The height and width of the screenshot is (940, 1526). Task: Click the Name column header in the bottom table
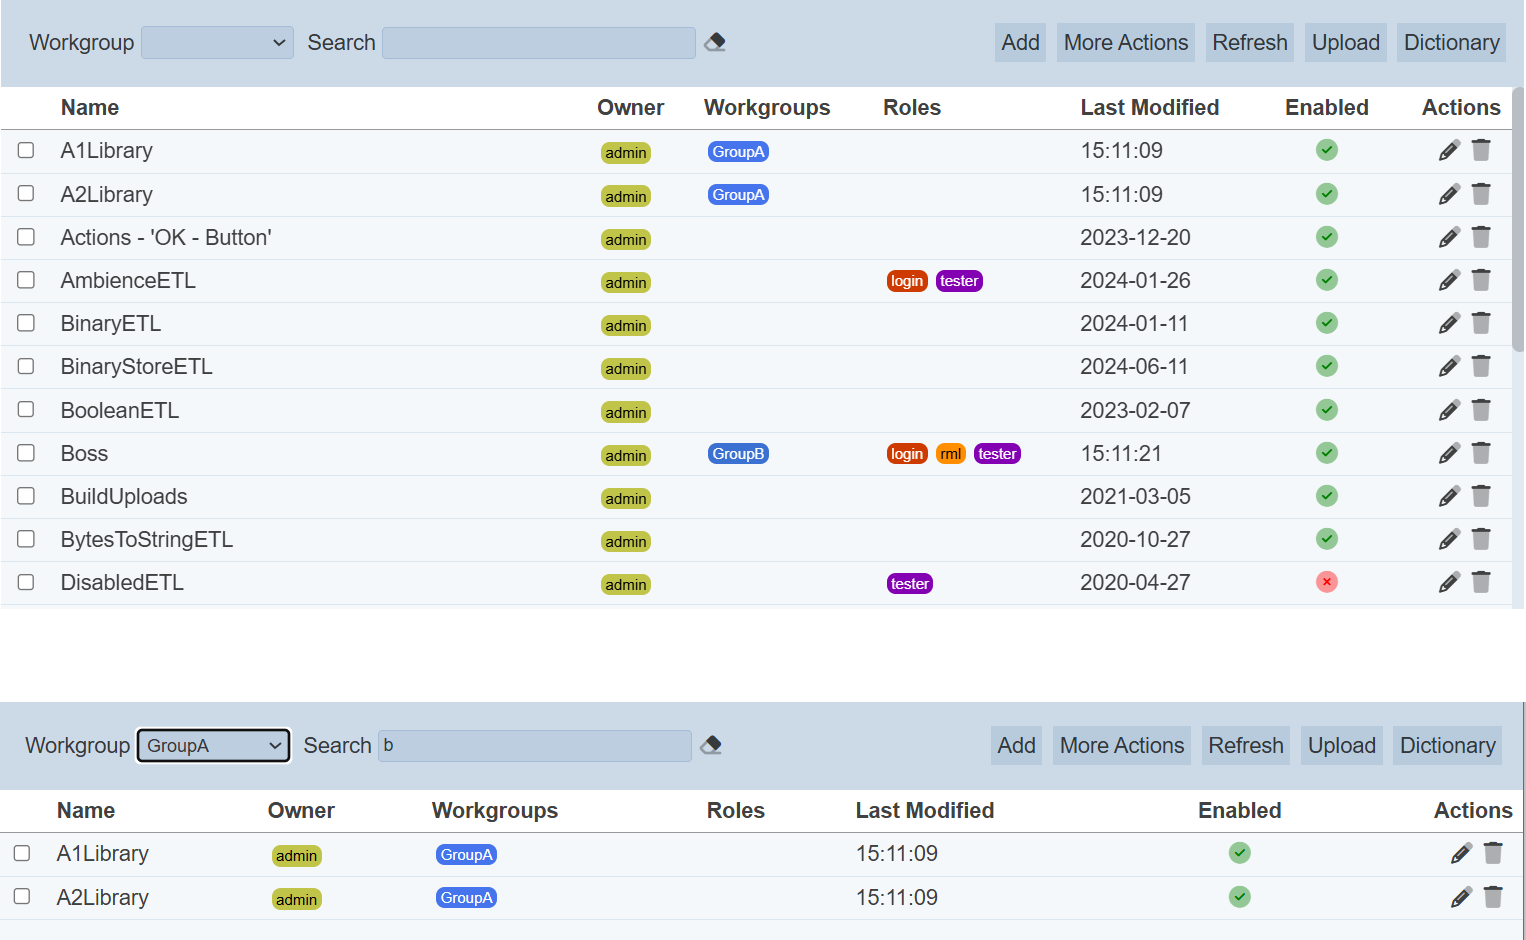click(86, 811)
